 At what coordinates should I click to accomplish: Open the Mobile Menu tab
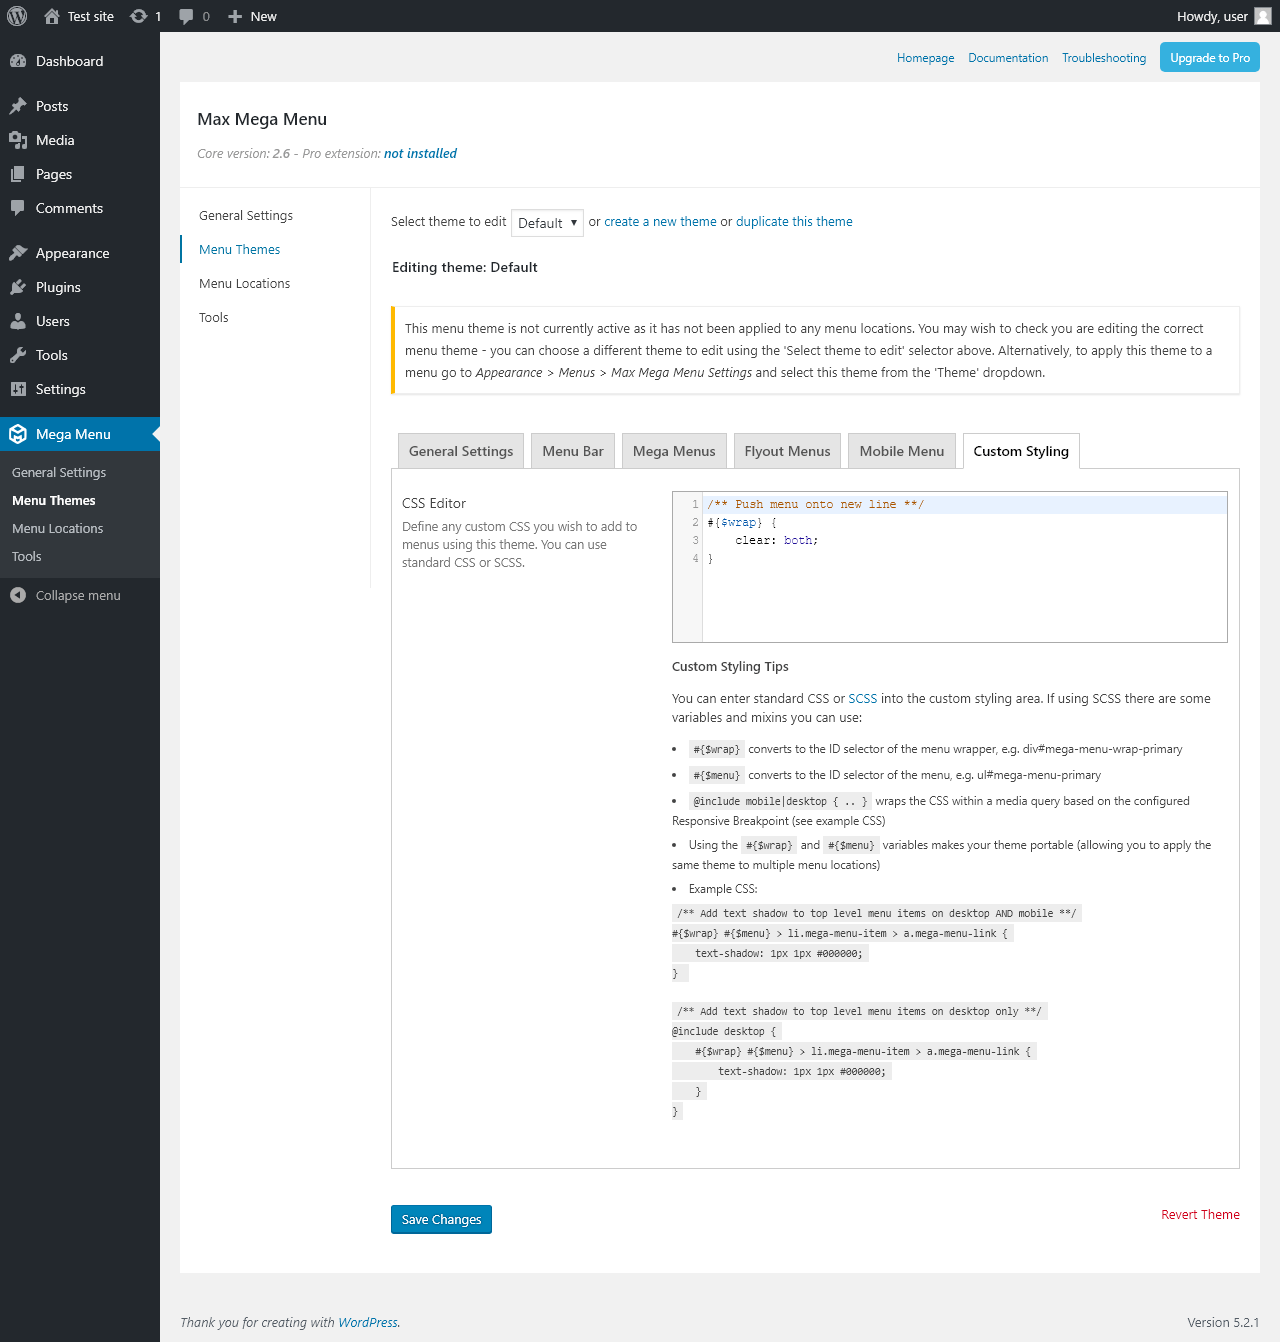point(902,451)
